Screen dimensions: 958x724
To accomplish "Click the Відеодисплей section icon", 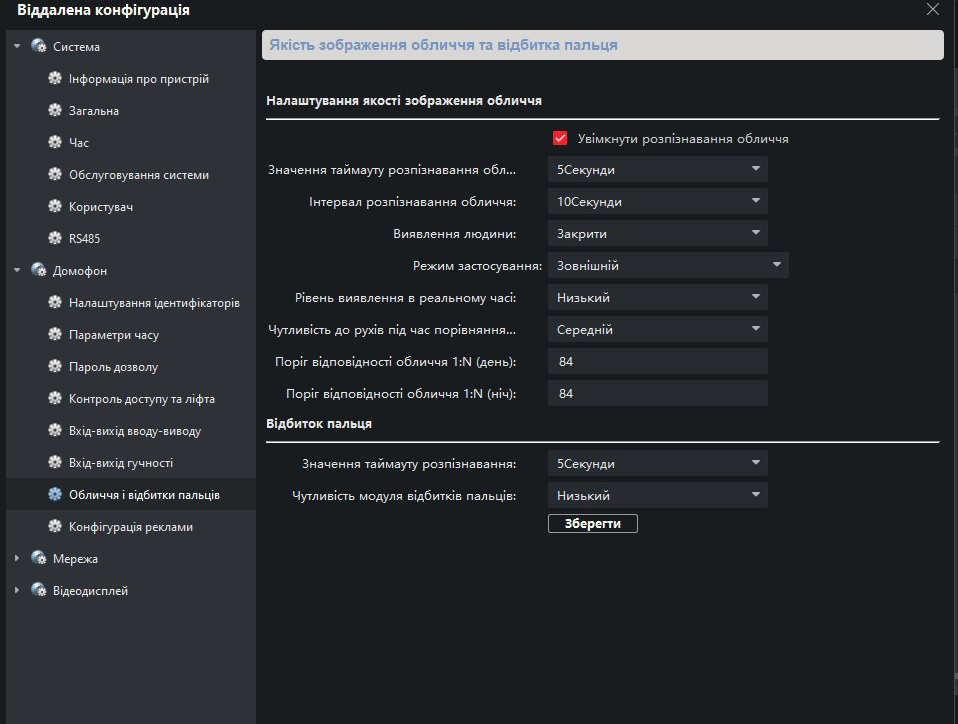I will [39, 591].
